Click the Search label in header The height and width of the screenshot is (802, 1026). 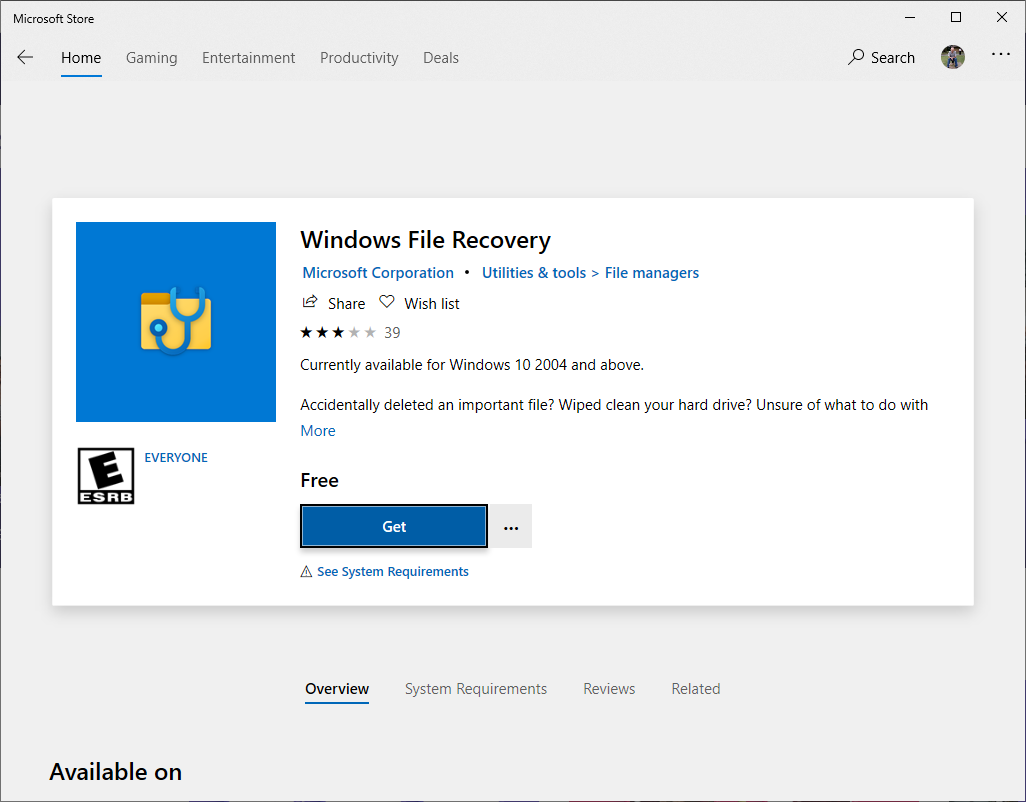point(893,58)
